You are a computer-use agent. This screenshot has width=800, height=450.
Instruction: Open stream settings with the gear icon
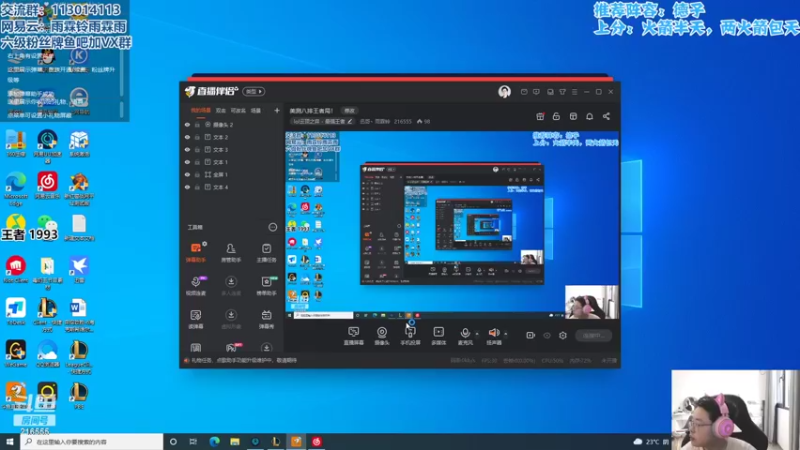tap(563, 335)
